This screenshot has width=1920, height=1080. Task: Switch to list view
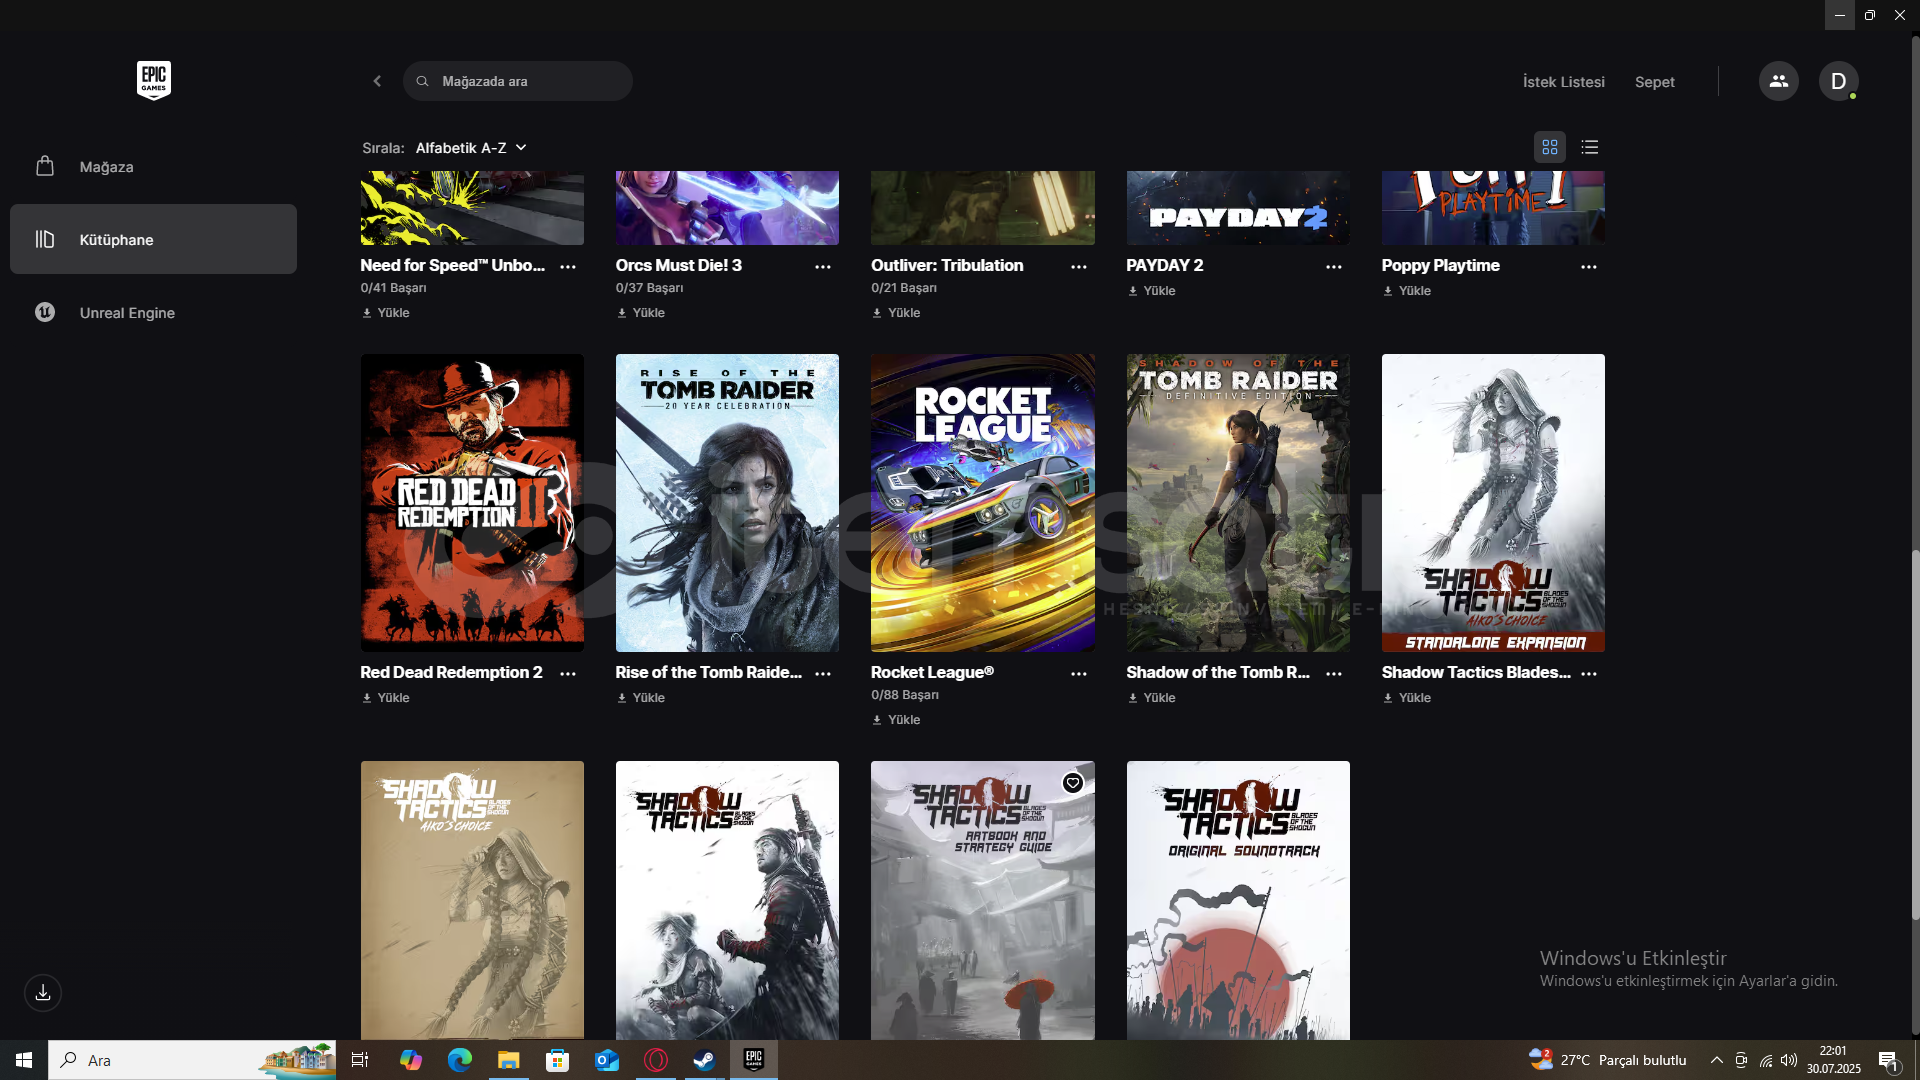tap(1589, 147)
